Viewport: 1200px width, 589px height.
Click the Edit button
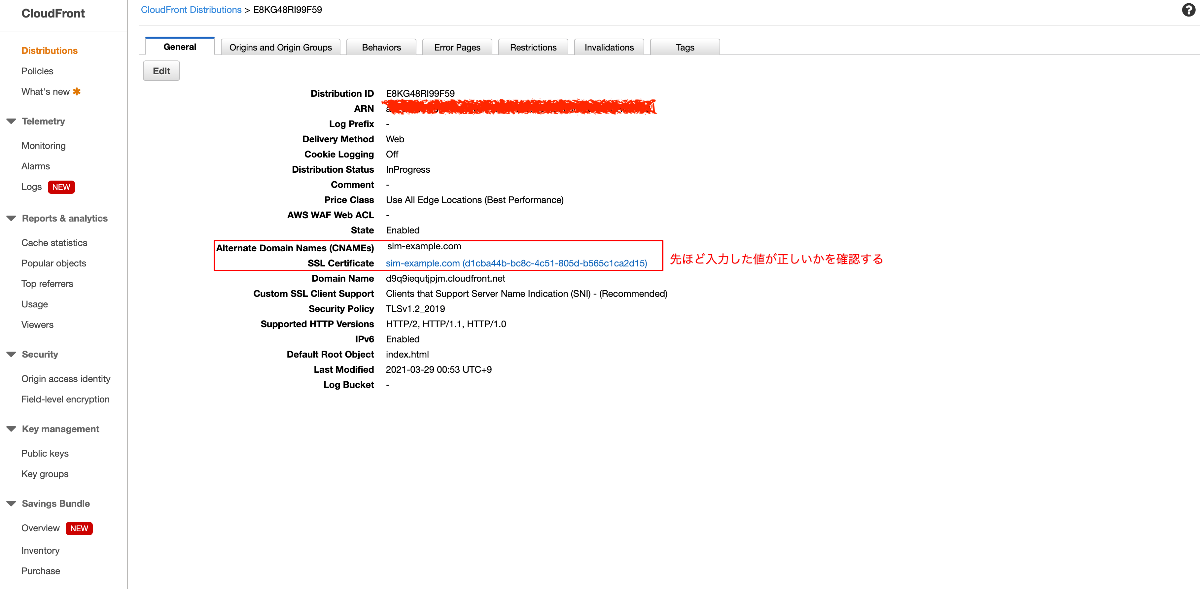(161, 71)
